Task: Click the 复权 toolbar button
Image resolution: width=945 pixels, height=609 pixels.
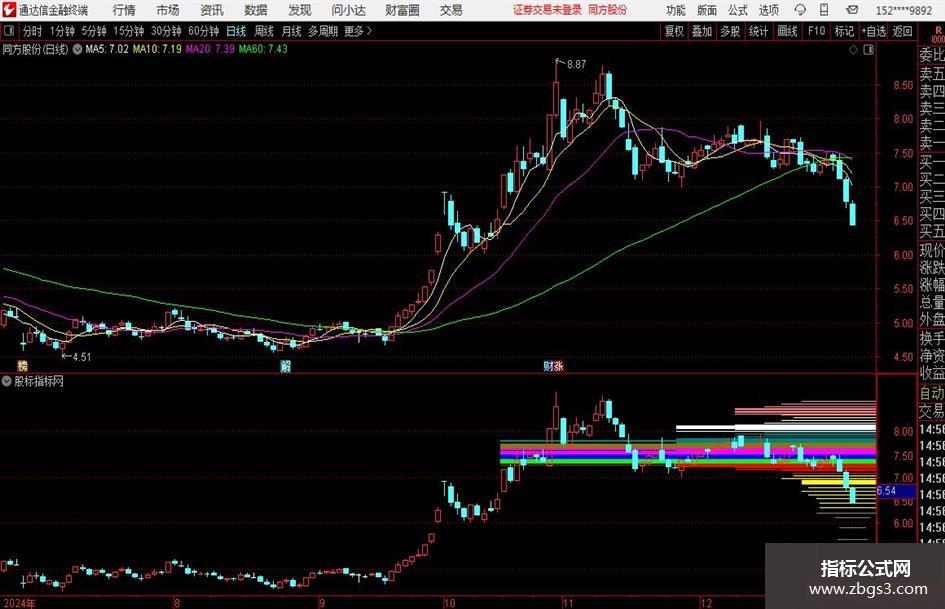Action: pyautogui.click(x=674, y=31)
